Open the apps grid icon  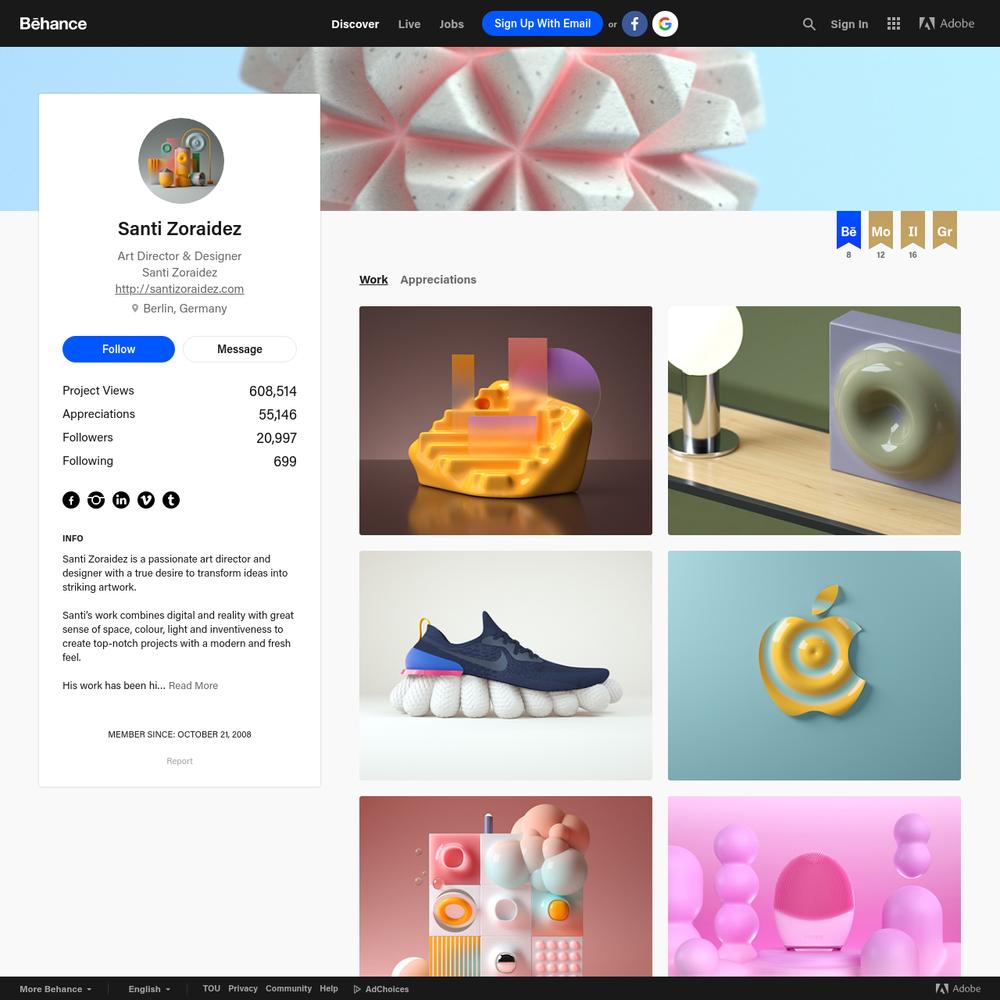893,24
